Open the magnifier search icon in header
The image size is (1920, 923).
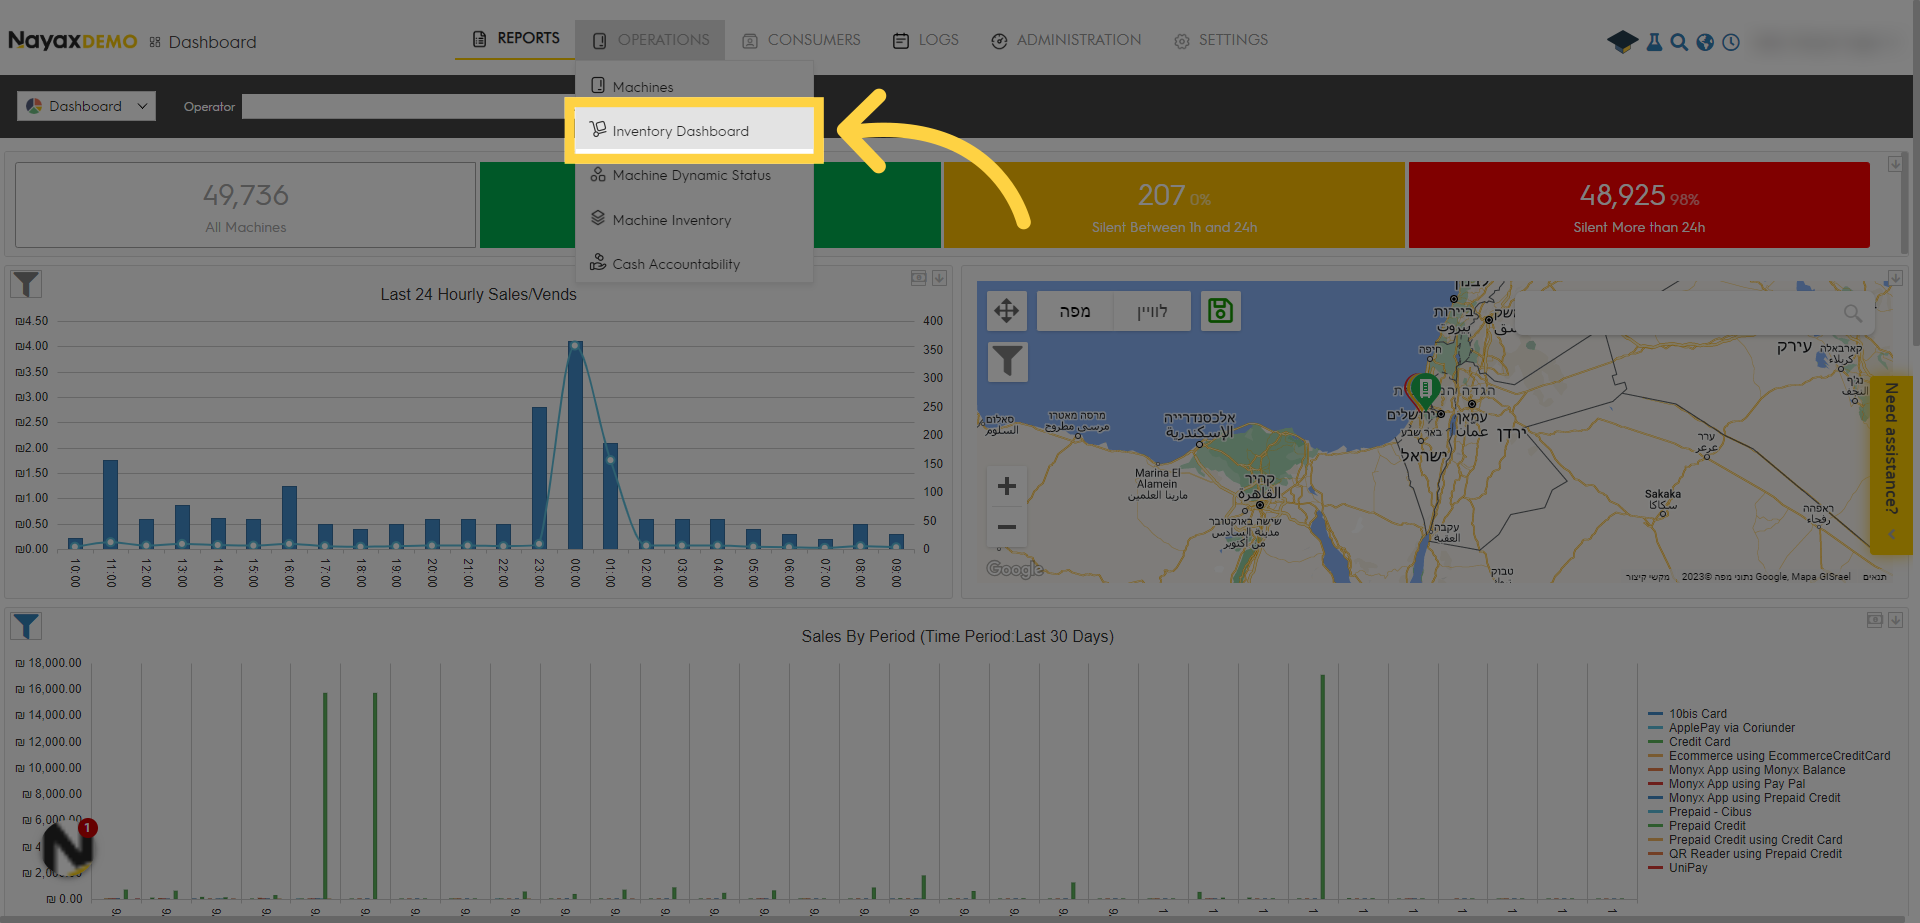pos(1679,42)
